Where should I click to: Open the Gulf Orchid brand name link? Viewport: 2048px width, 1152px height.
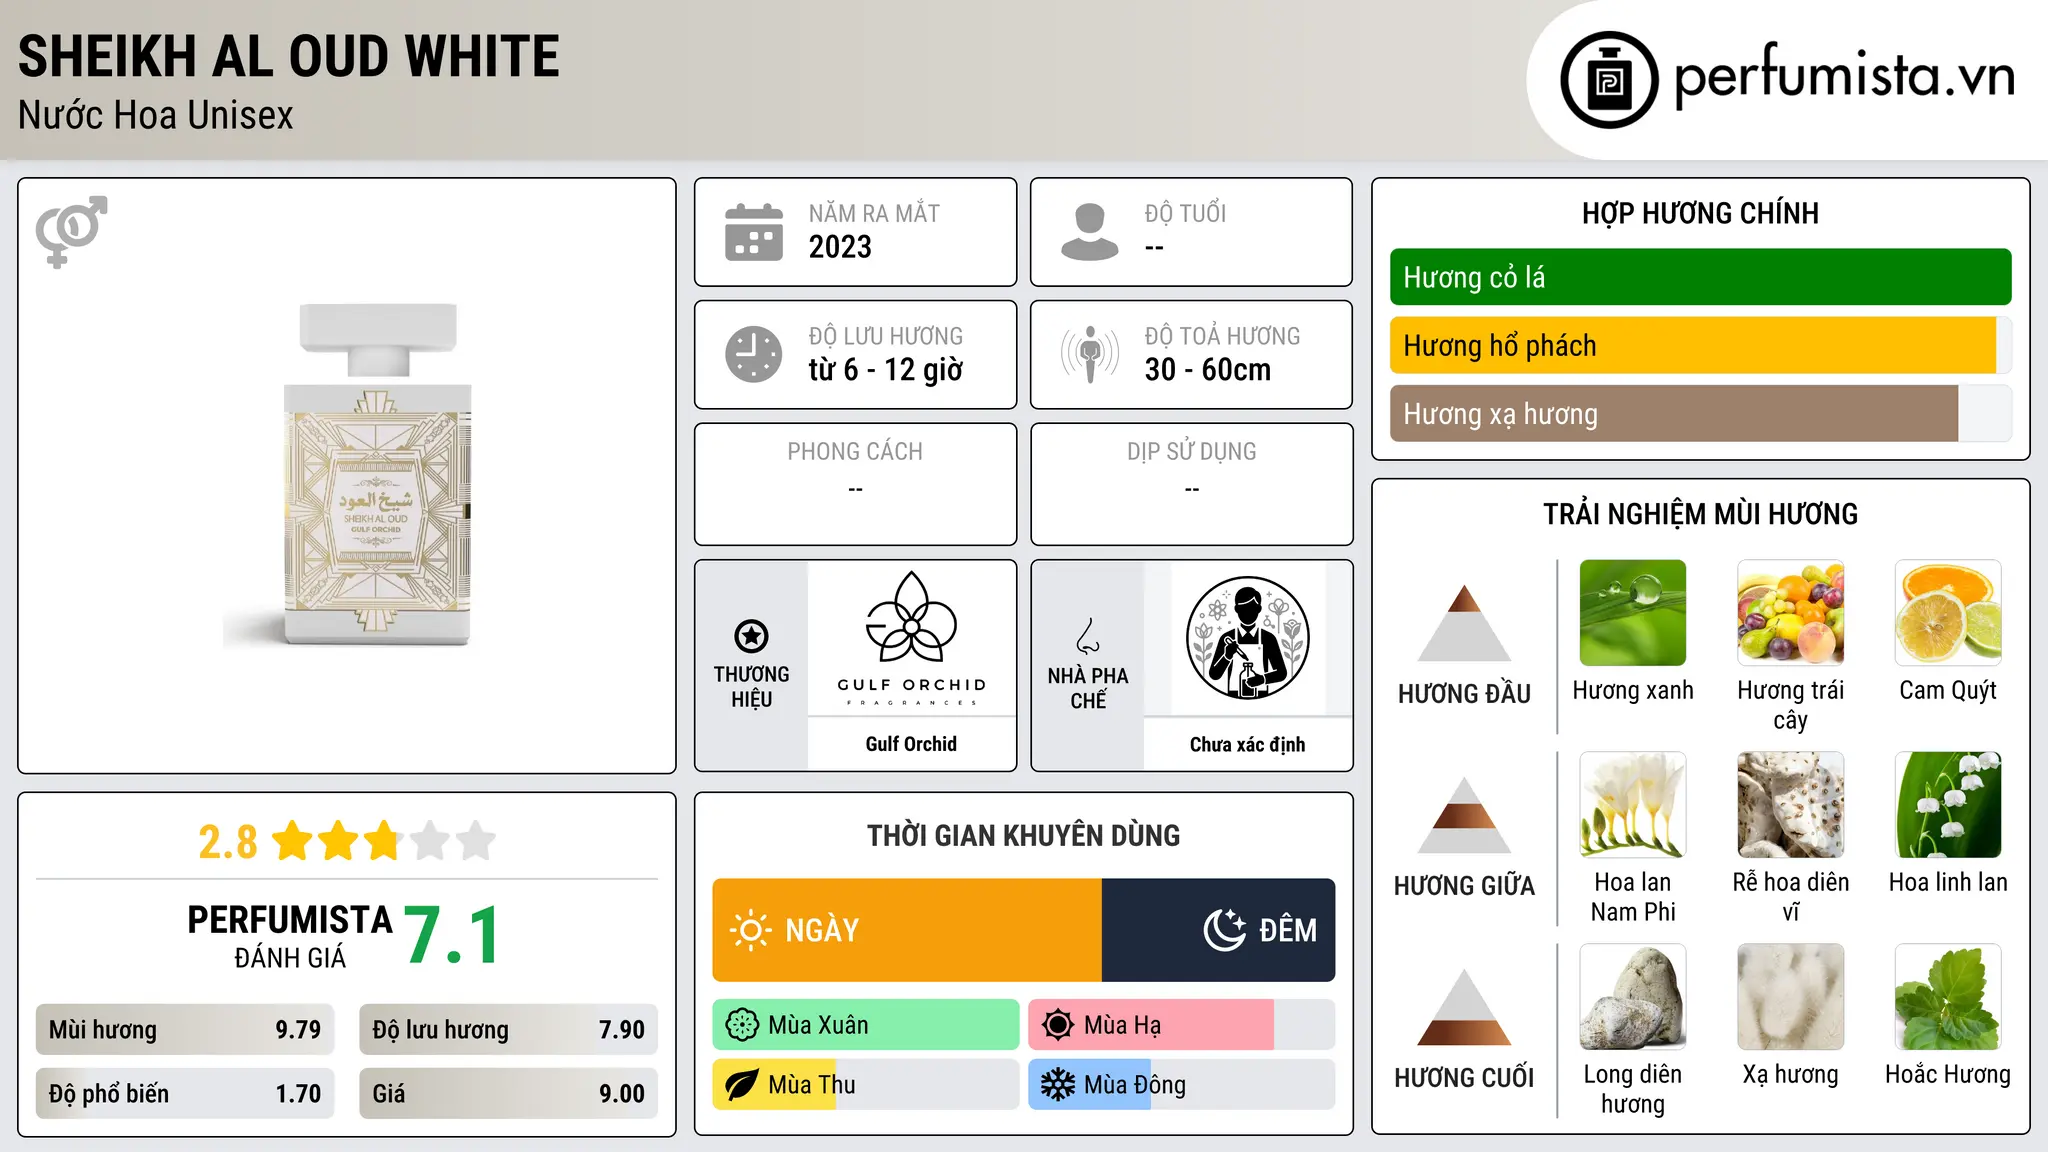click(911, 744)
